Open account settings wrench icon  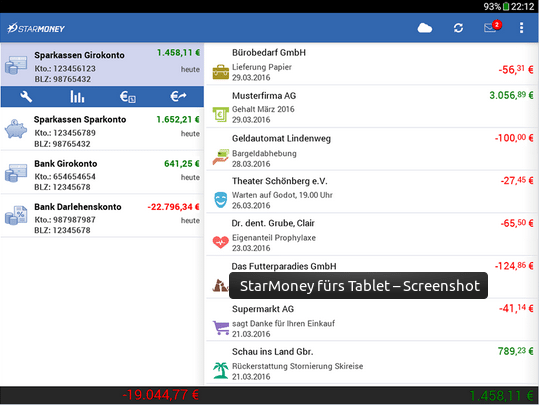[26, 97]
